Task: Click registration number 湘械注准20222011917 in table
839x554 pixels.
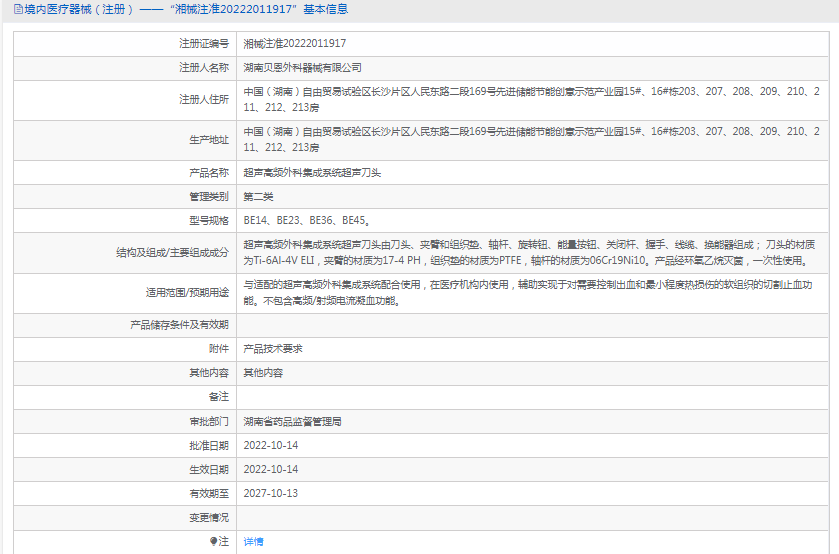Action: click(294, 43)
